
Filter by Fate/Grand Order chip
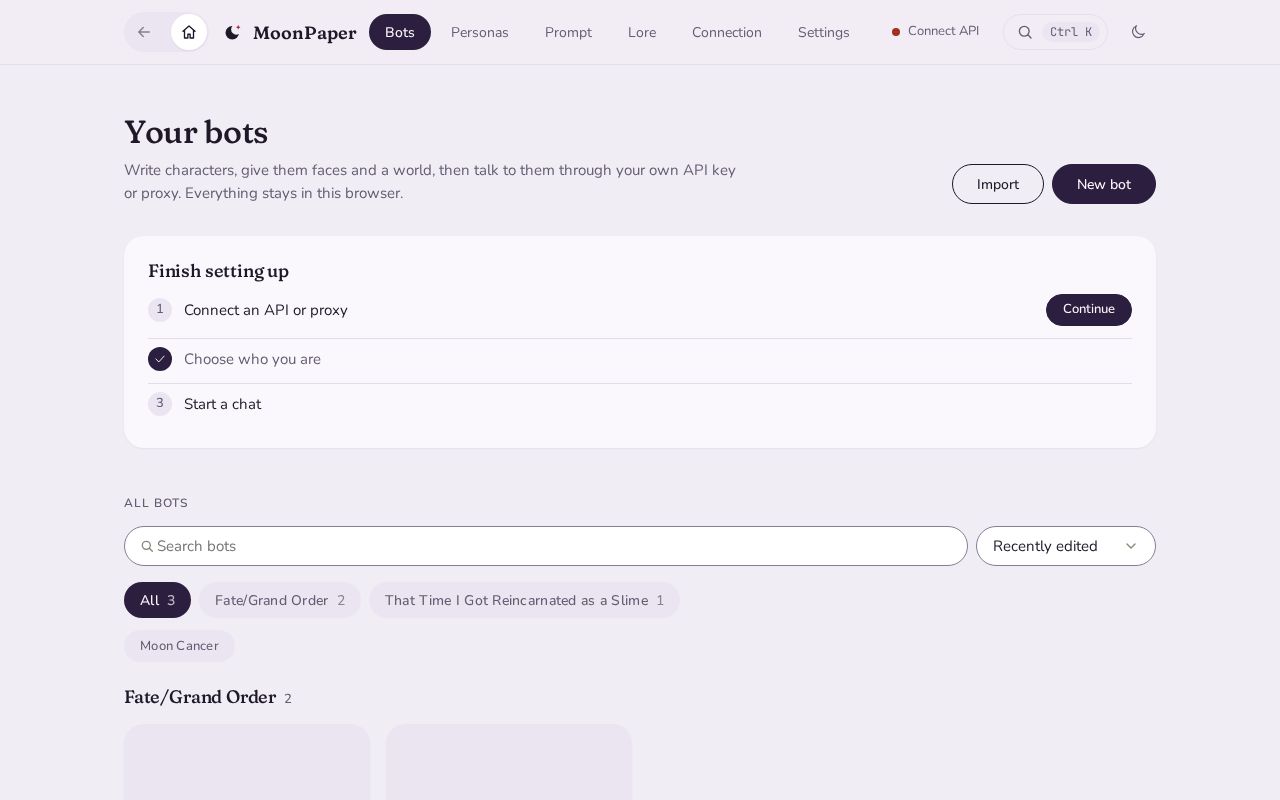(x=280, y=600)
